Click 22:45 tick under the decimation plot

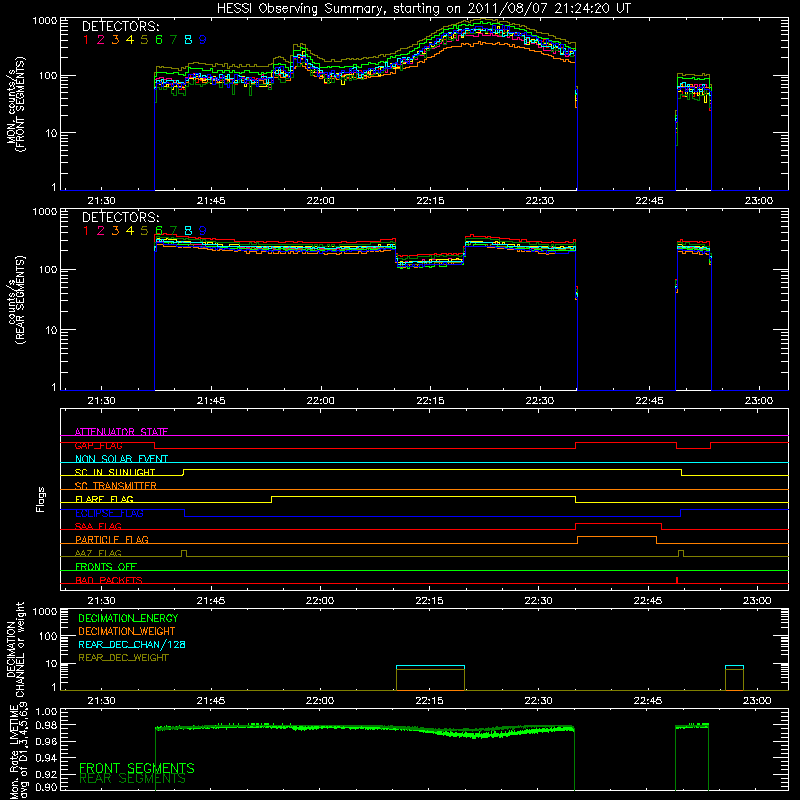(648, 701)
